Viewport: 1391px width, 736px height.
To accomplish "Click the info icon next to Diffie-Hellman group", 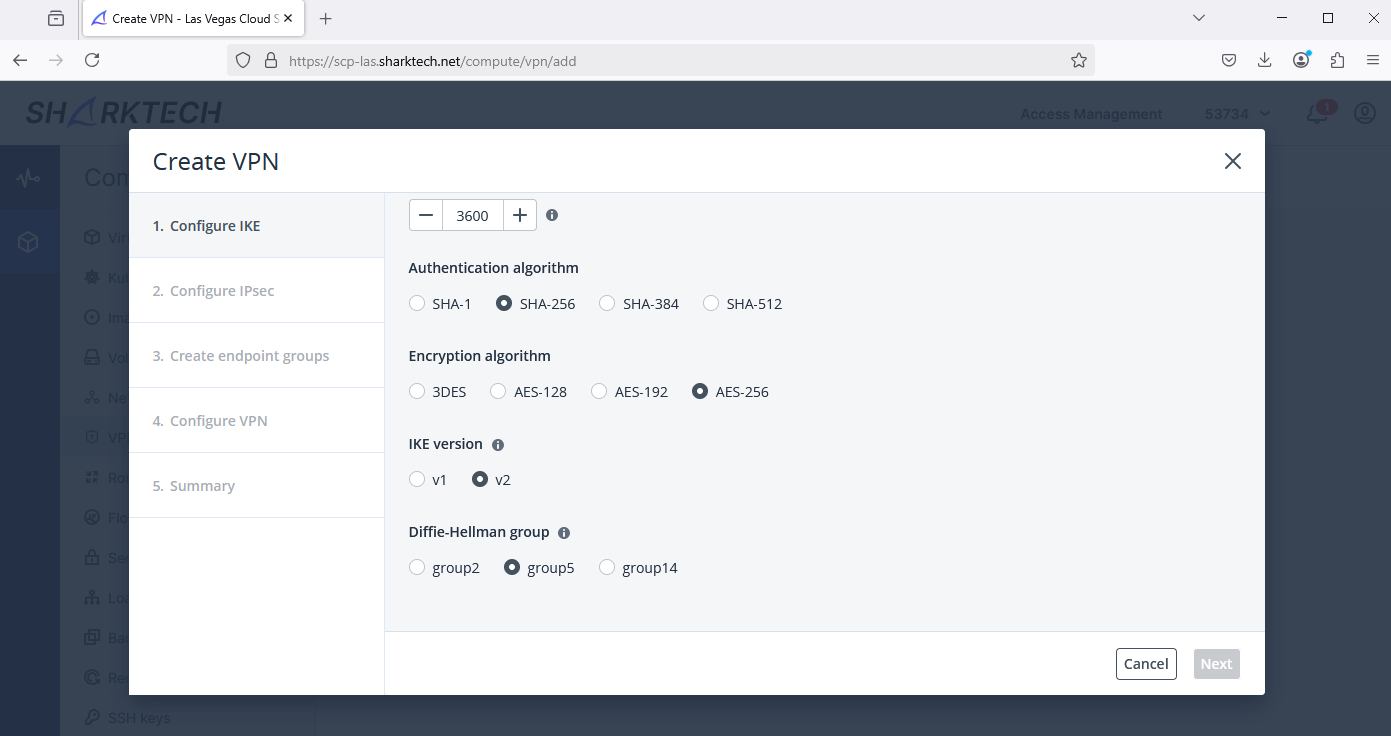I will tap(563, 532).
